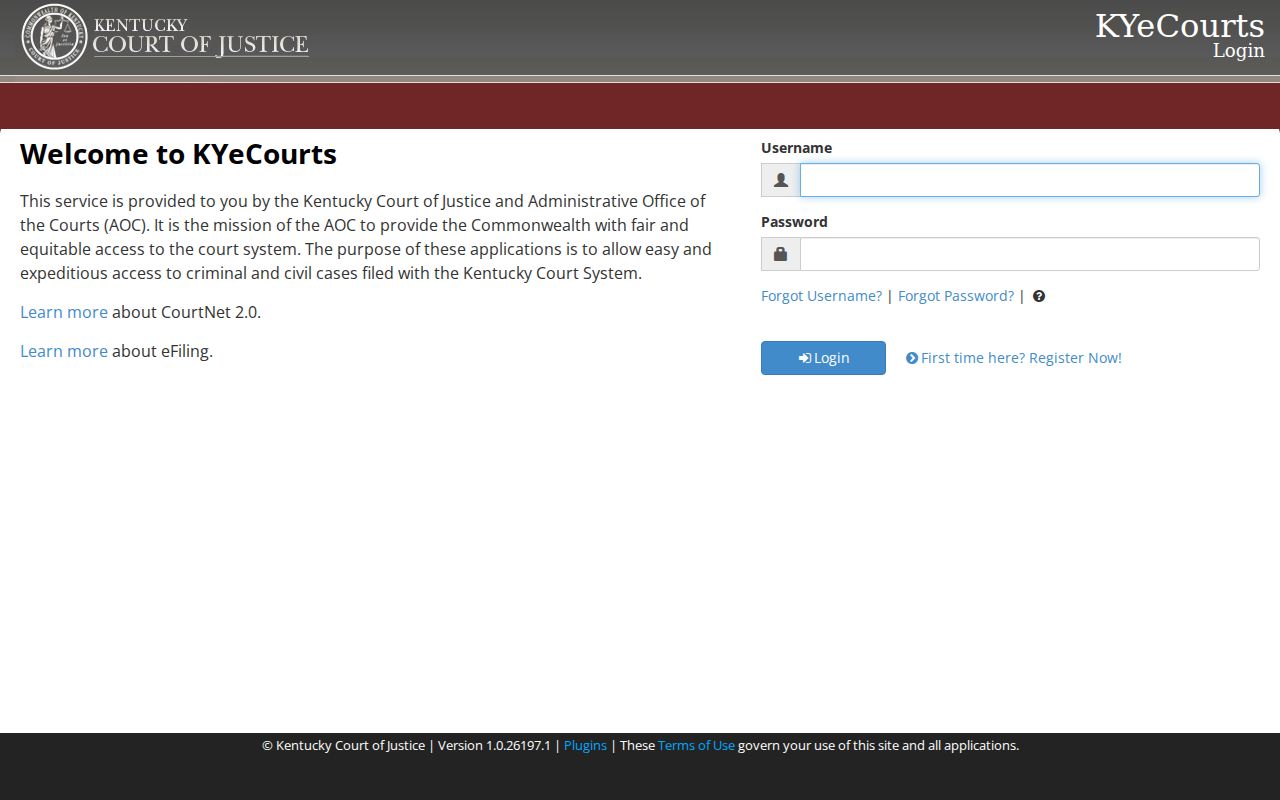Image resolution: width=1280 pixels, height=800 pixels.
Task: Open the Terms of Use footer link
Action: click(x=696, y=745)
